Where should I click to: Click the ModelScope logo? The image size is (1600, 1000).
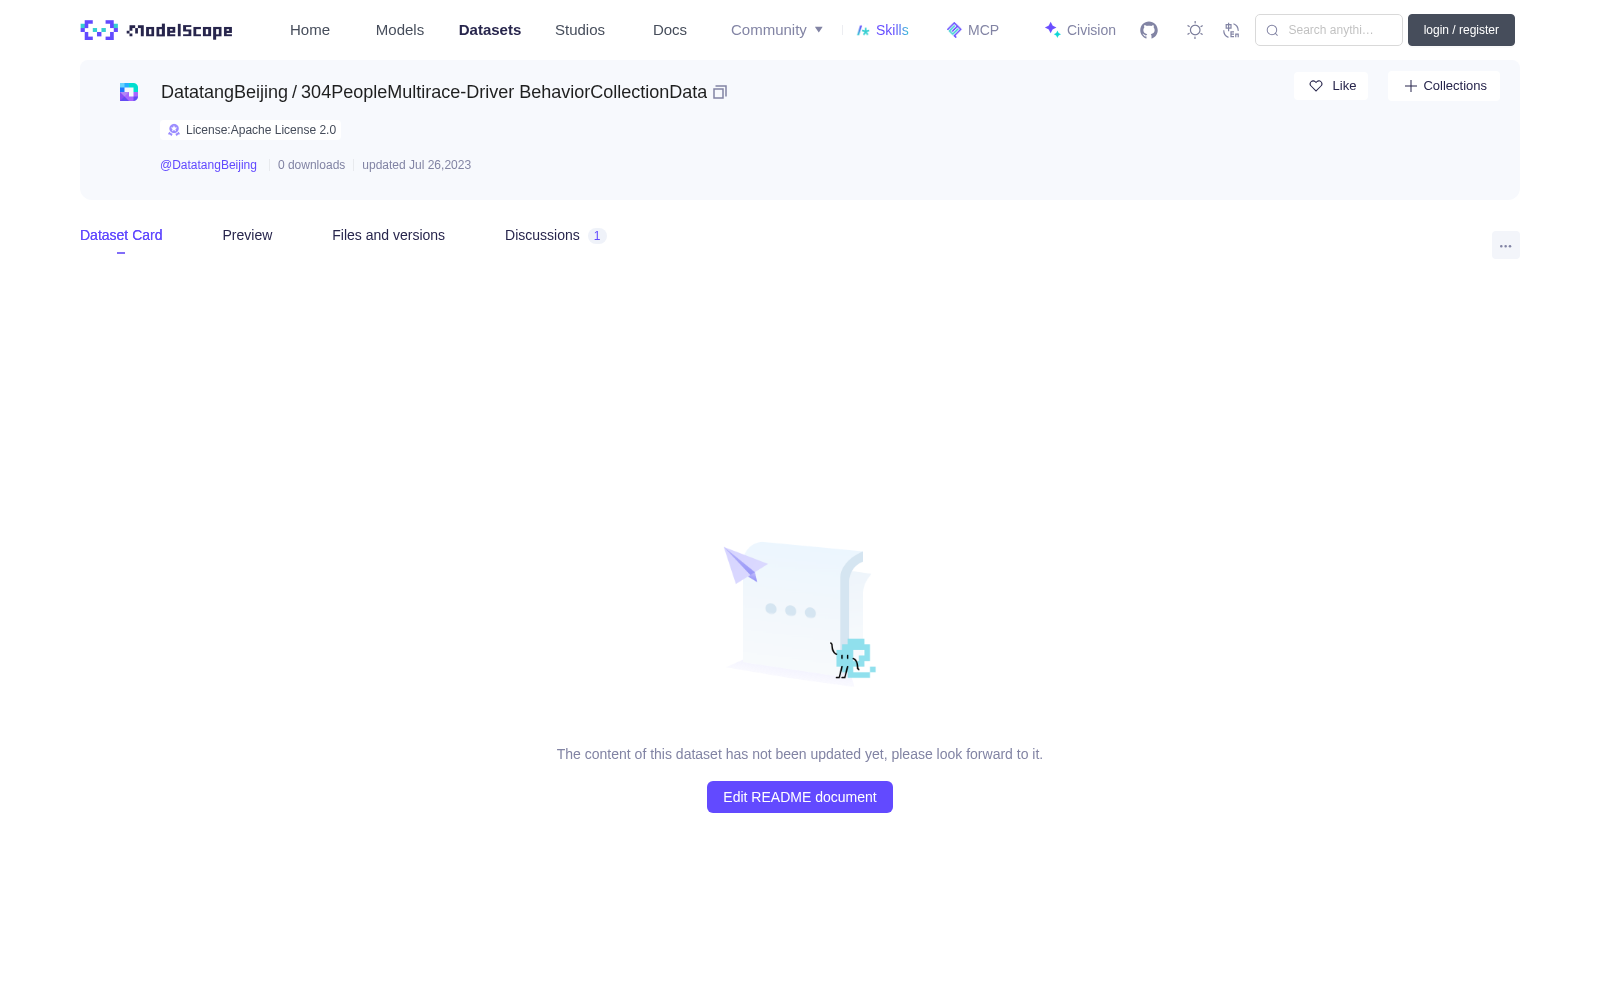[x=156, y=30]
